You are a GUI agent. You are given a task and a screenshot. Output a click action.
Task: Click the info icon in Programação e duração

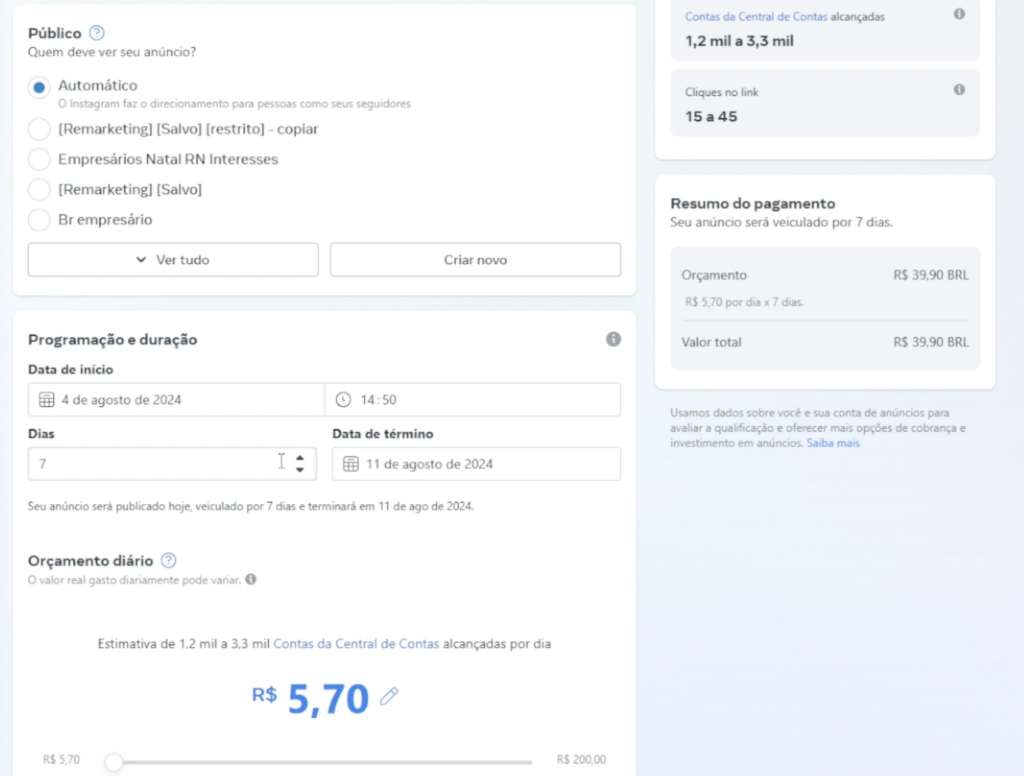pos(613,339)
